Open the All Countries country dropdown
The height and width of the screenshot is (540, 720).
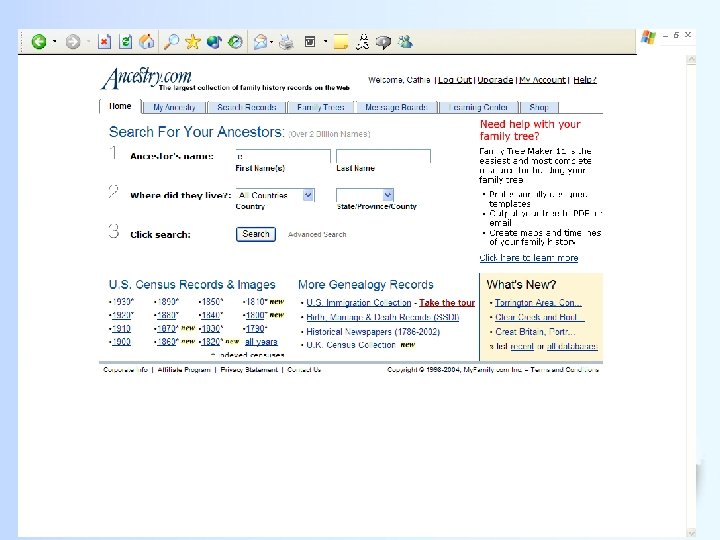(x=275, y=195)
